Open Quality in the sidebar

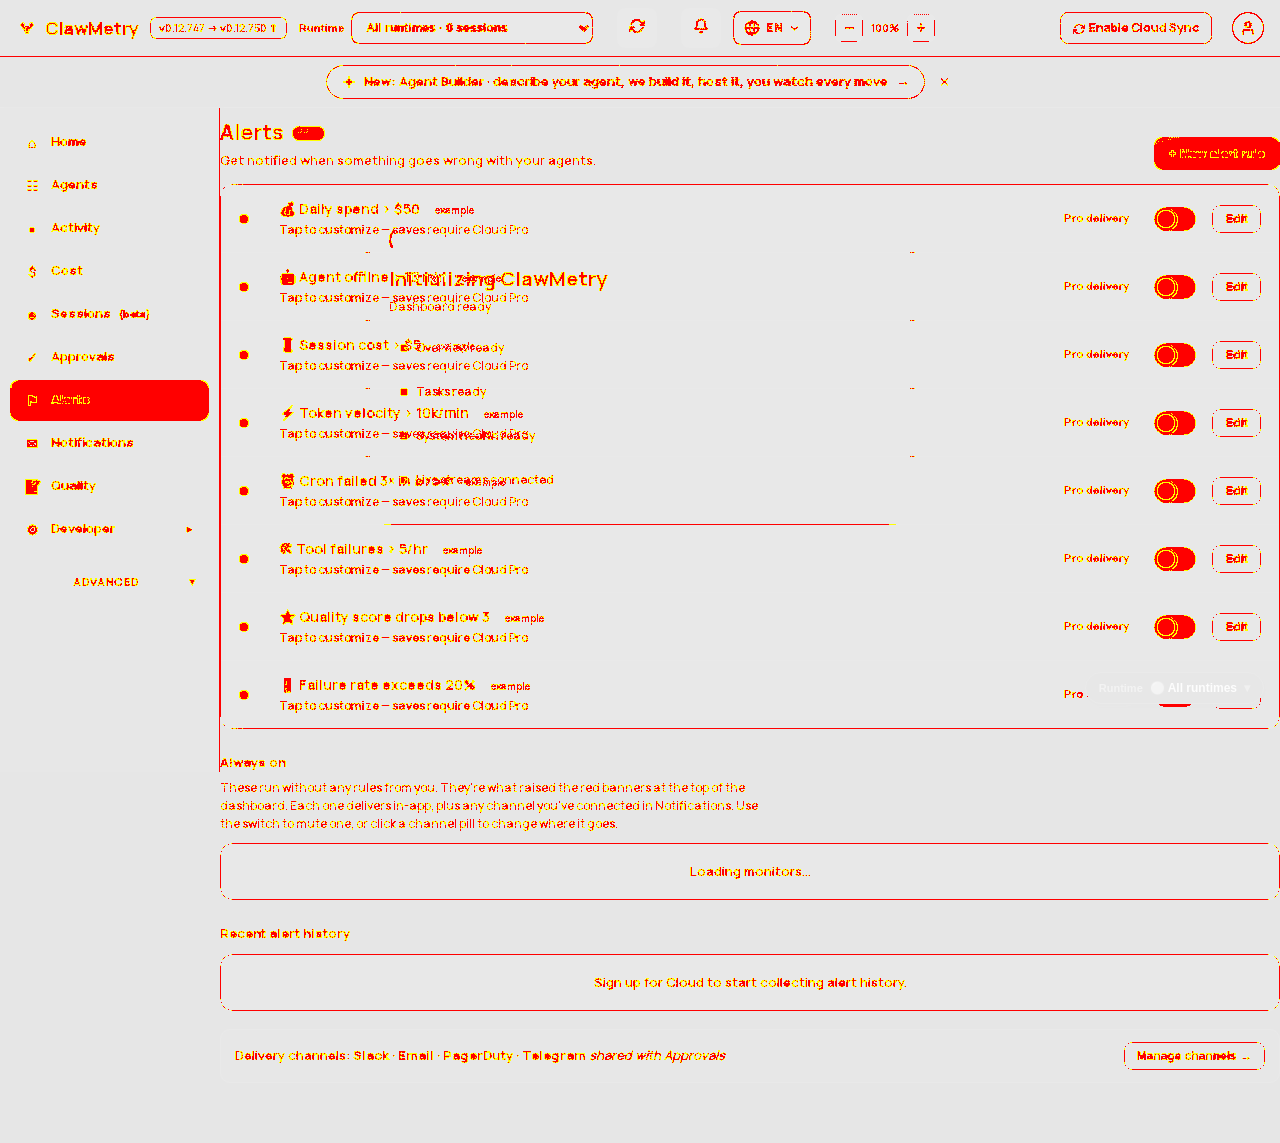(110, 486)
